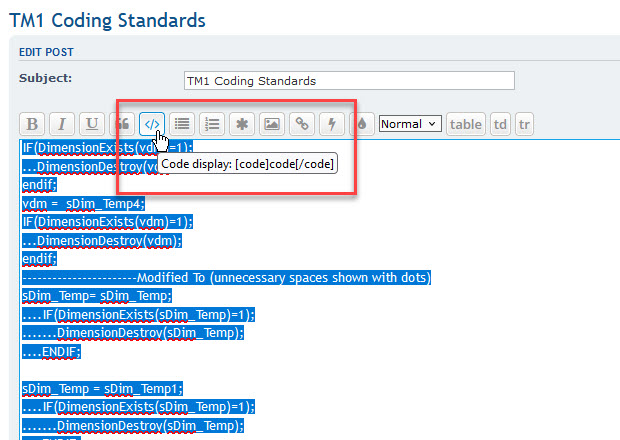Insert tr row tag button
The height and width of the screenshot is (440, 620).
pyautogui.click(x=524, y=124)
